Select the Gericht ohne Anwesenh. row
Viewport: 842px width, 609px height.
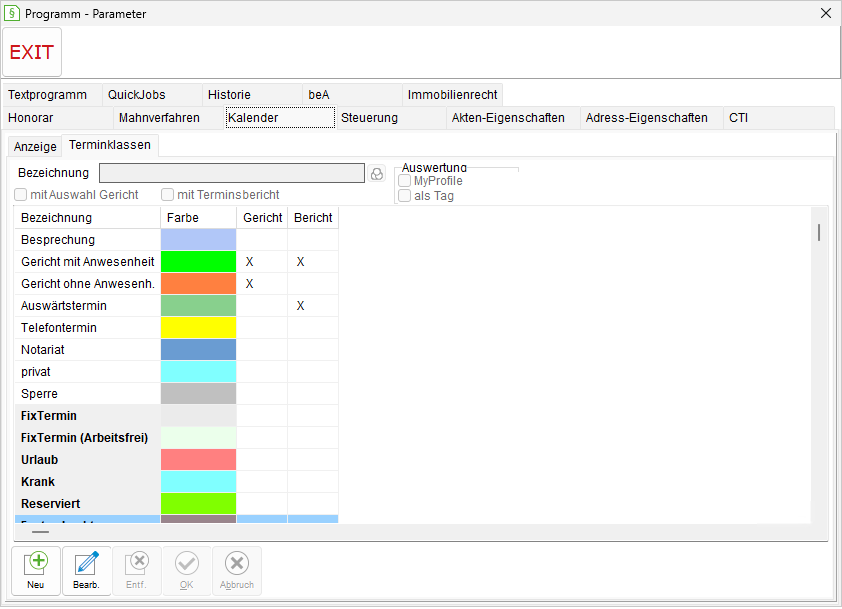point(177,284)
